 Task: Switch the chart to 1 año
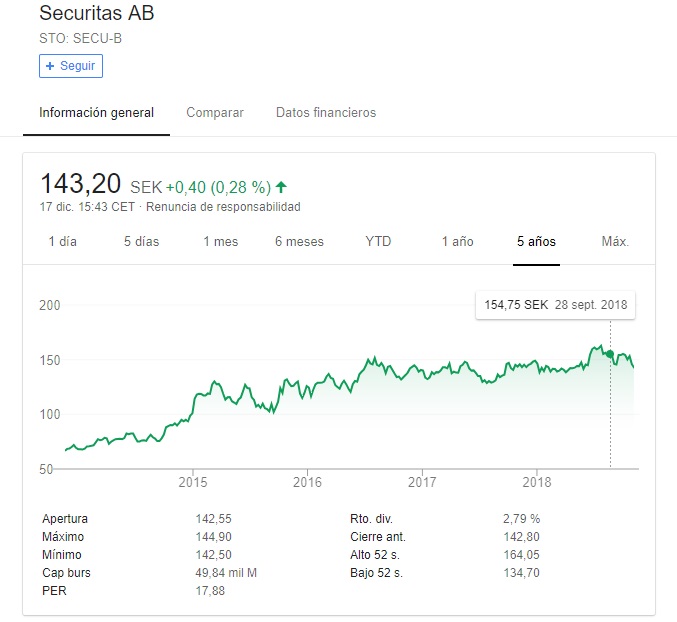pos(457,242)
